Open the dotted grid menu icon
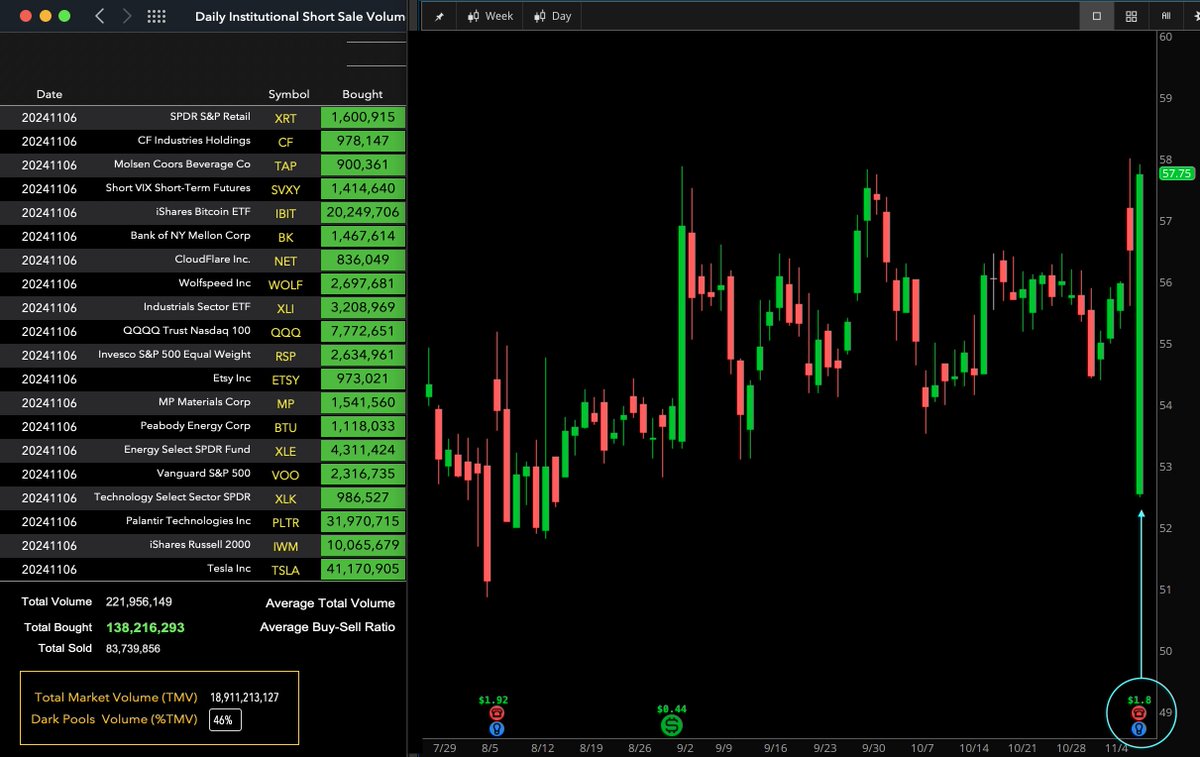Image resolution: width=1200 pixels, height=757 pixels. [156, 16]
